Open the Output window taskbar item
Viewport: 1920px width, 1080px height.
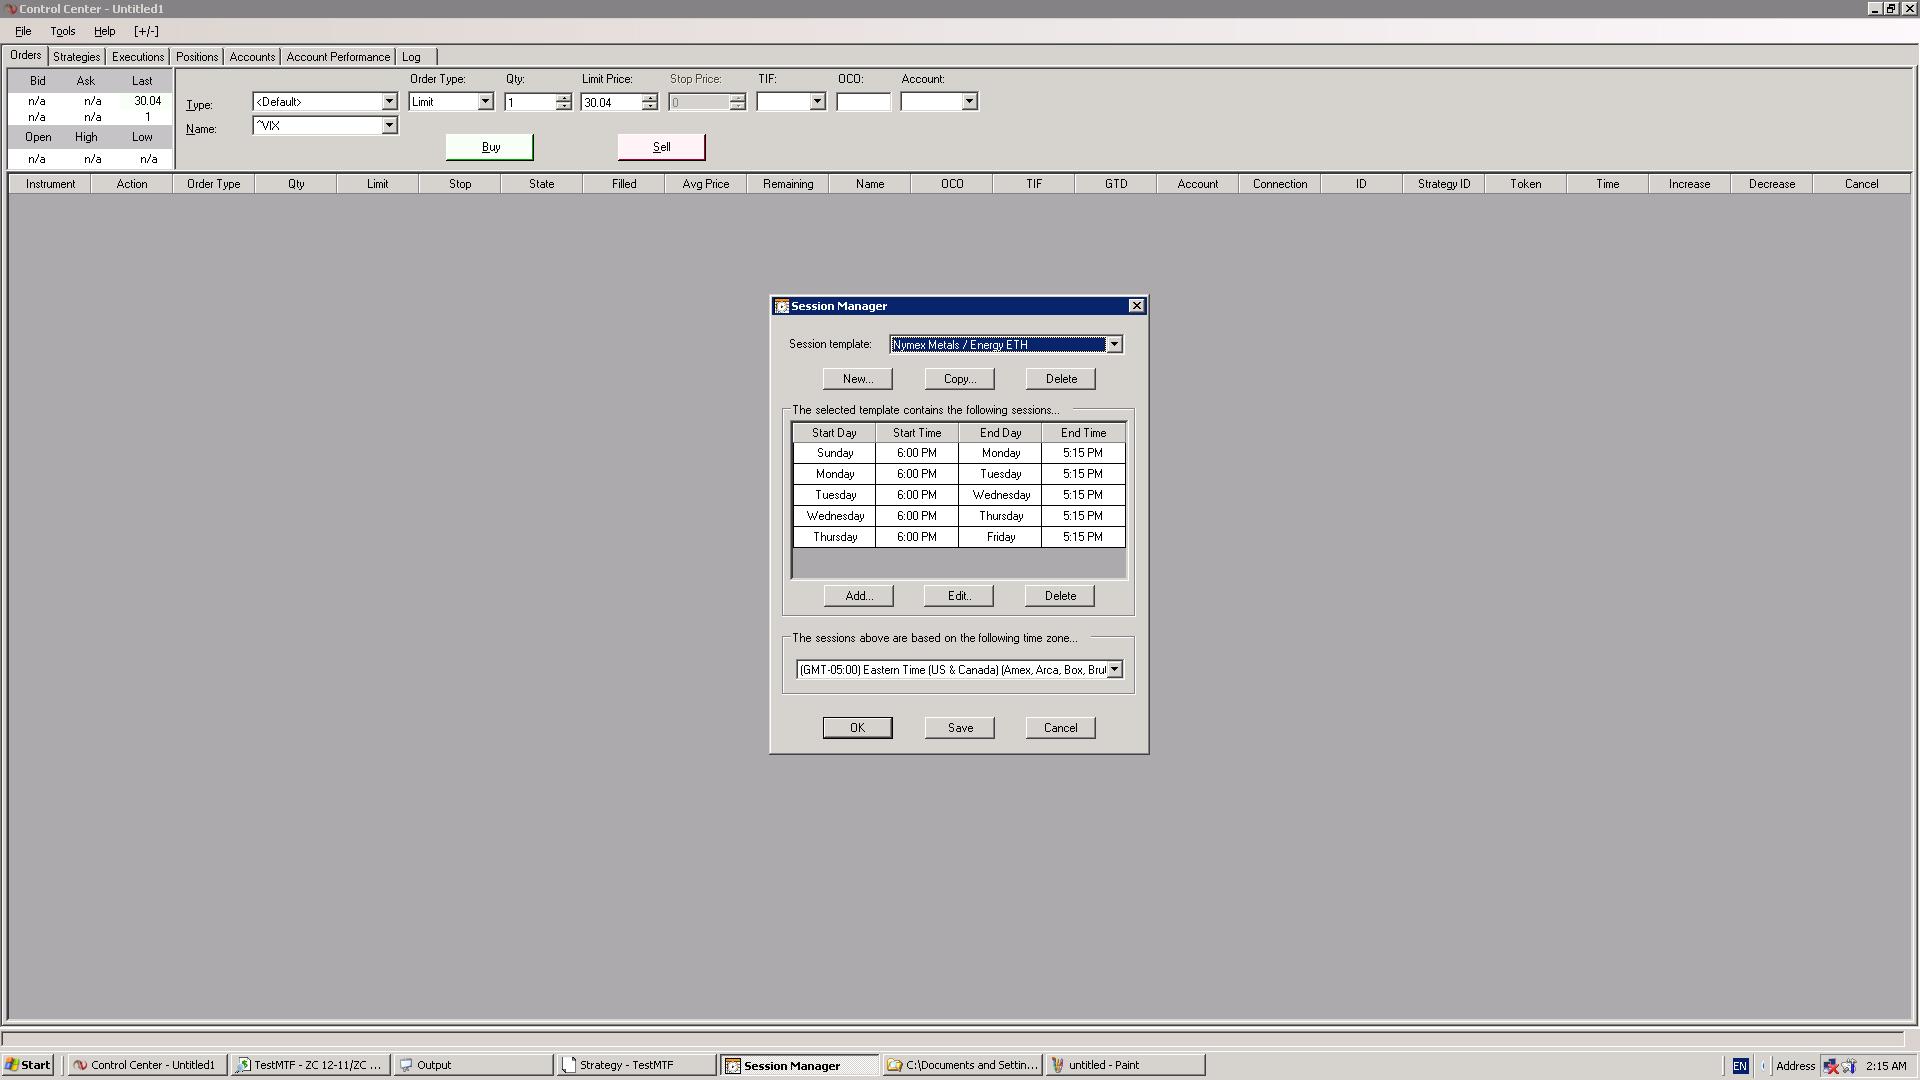click(x=472, y=1065)
